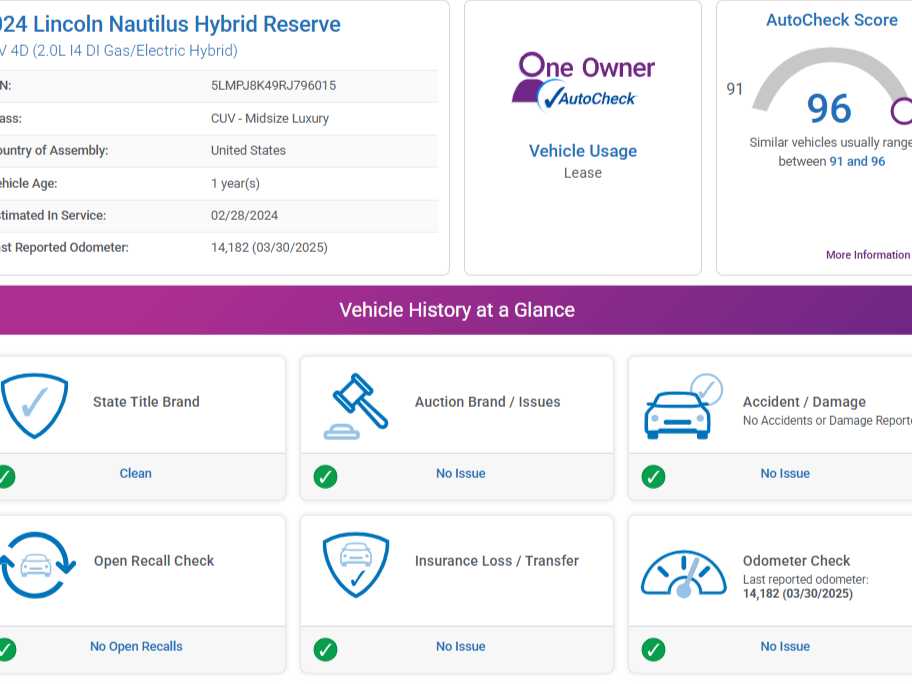912x684 pixels.
Task: Click green checkmark beside Accident No Issue
Action: pos(653,476)
